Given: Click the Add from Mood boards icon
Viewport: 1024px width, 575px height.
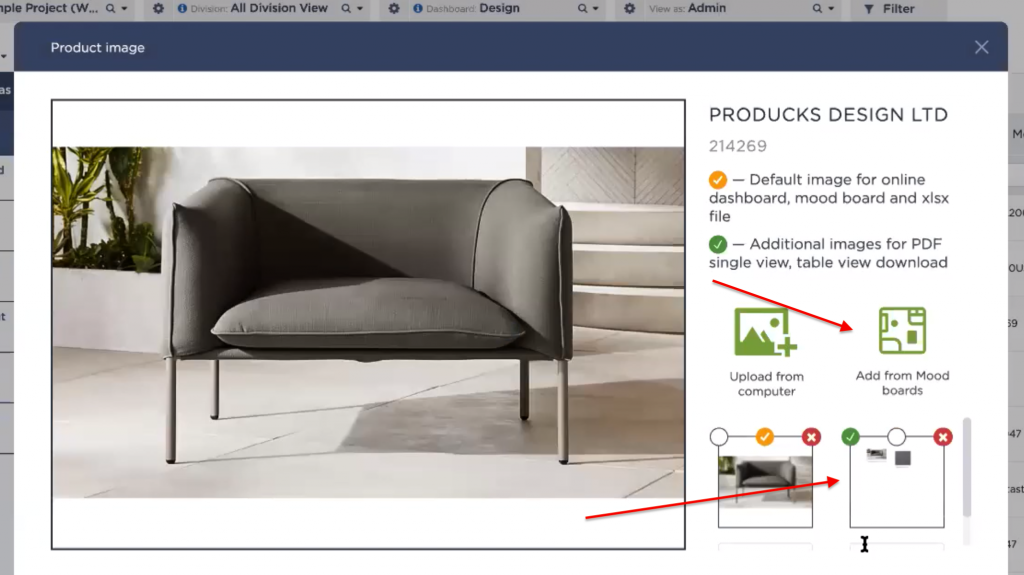Looking at the screenshot, I should point(903,331).
